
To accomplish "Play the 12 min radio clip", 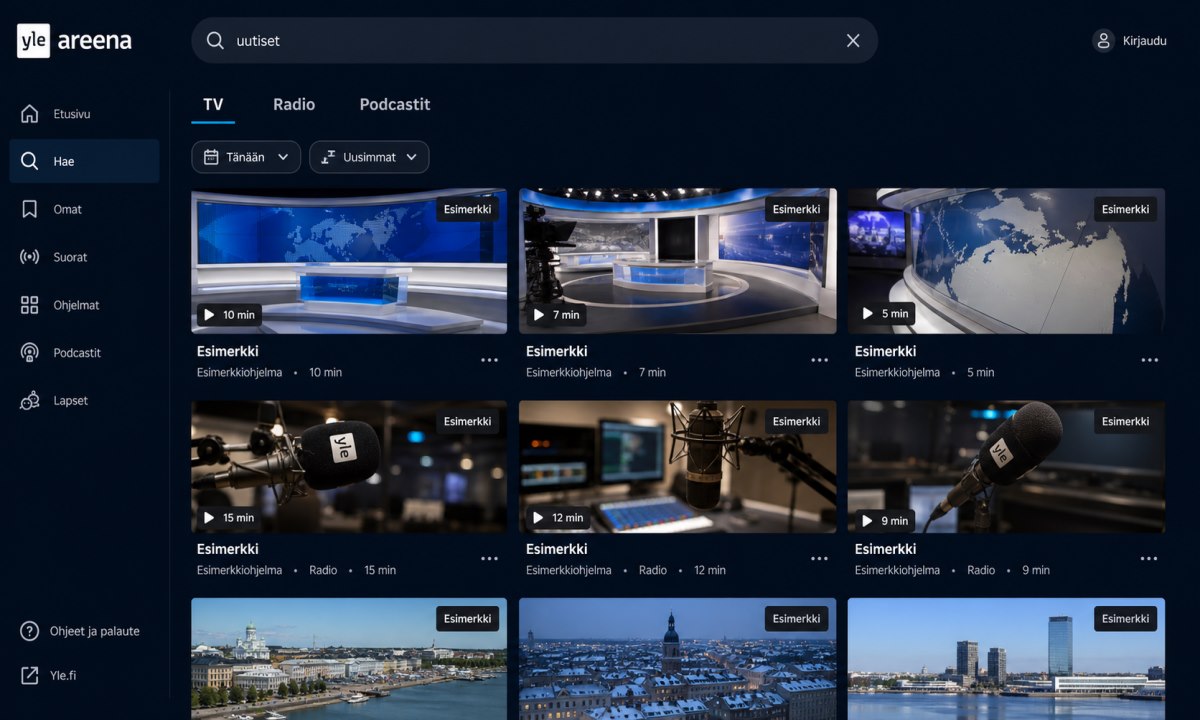I will (x=558, y=518).
